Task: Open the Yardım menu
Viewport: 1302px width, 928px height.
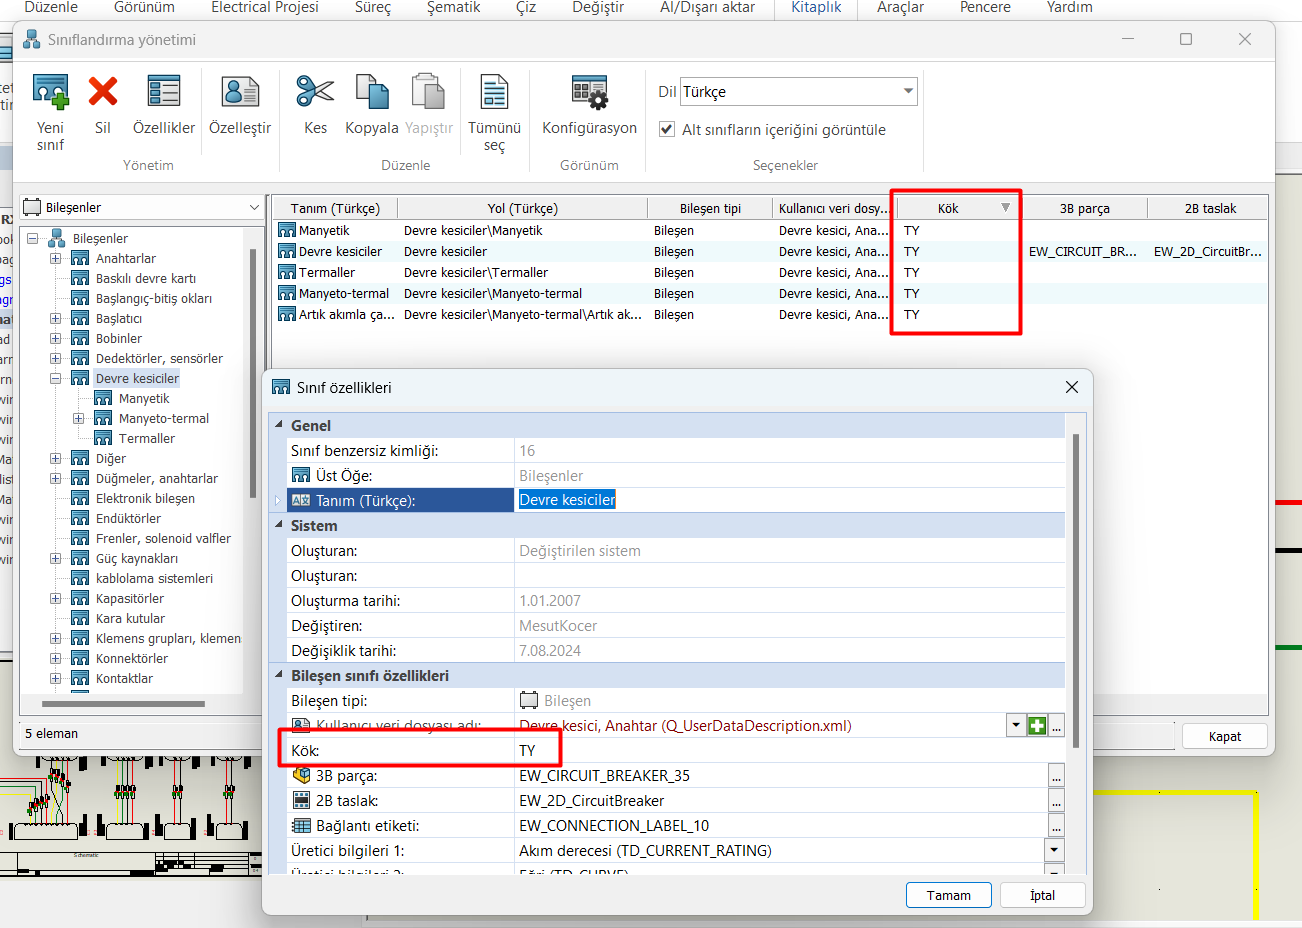Action: coord(1069,8)
